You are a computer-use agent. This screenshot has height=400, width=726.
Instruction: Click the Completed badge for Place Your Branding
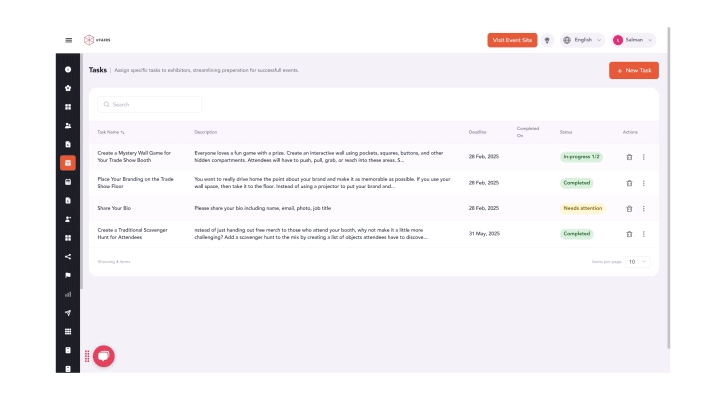coord(576,183)
